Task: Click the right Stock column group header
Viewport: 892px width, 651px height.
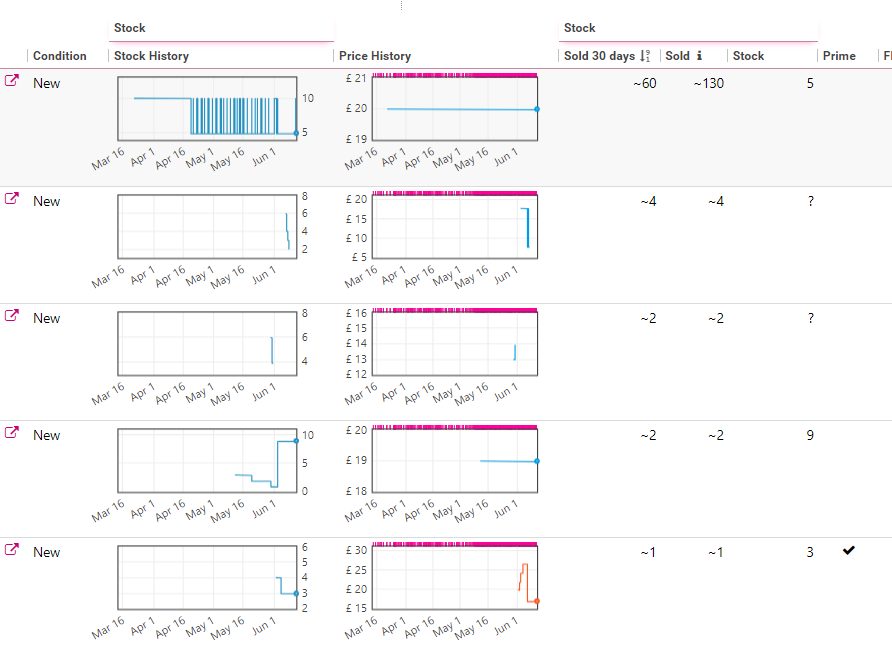Action: (580, 28)
